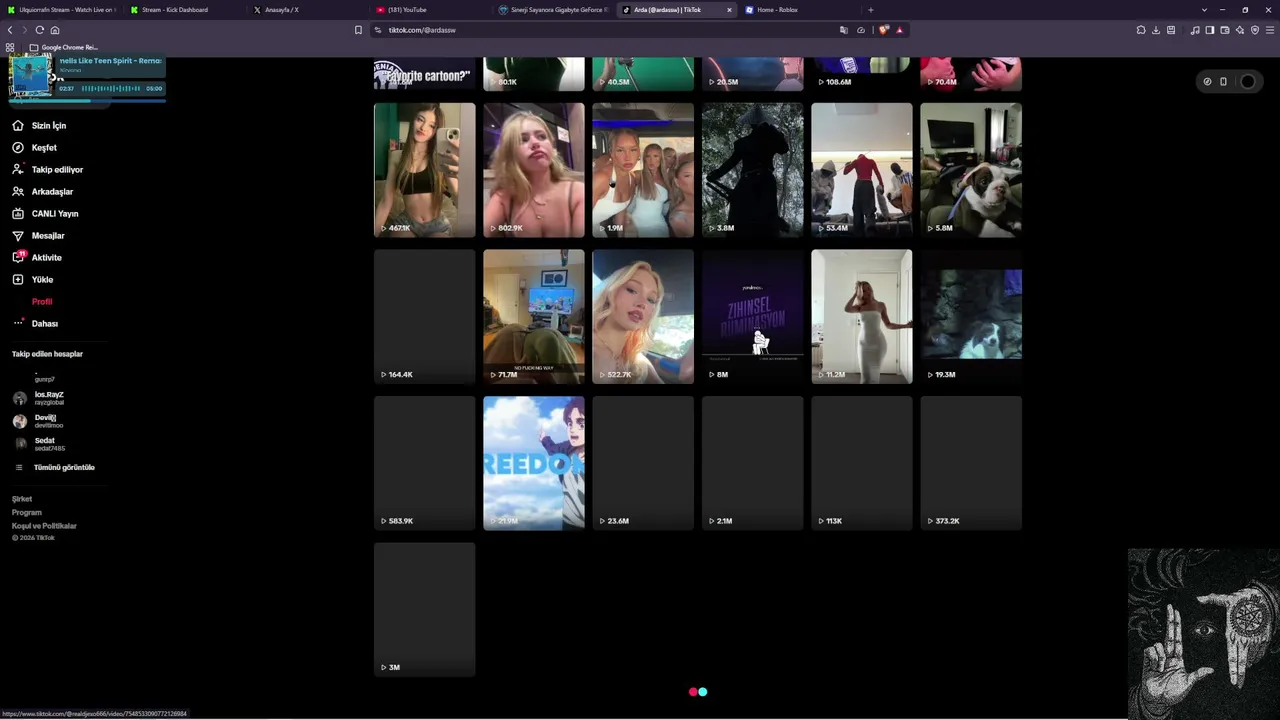Open a new browser tab
Image resolution: width=1280 pixels, height=720 pixels.
point(870,10)
